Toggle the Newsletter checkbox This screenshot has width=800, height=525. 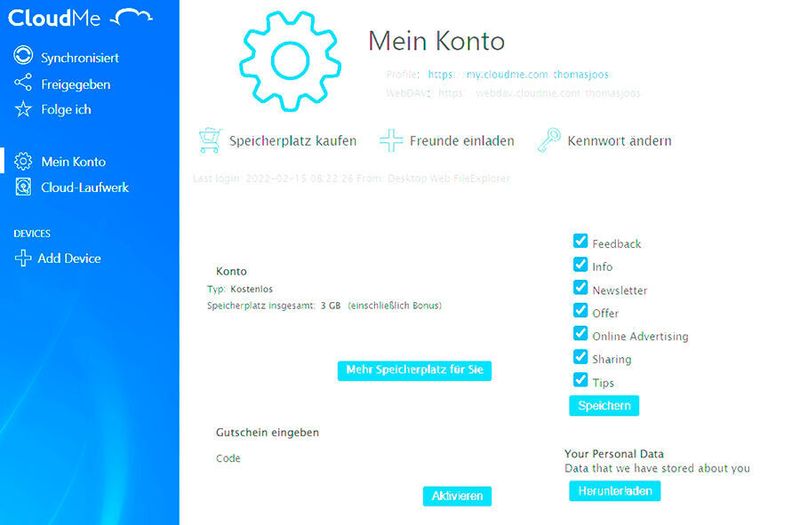[x=580, y=287]
